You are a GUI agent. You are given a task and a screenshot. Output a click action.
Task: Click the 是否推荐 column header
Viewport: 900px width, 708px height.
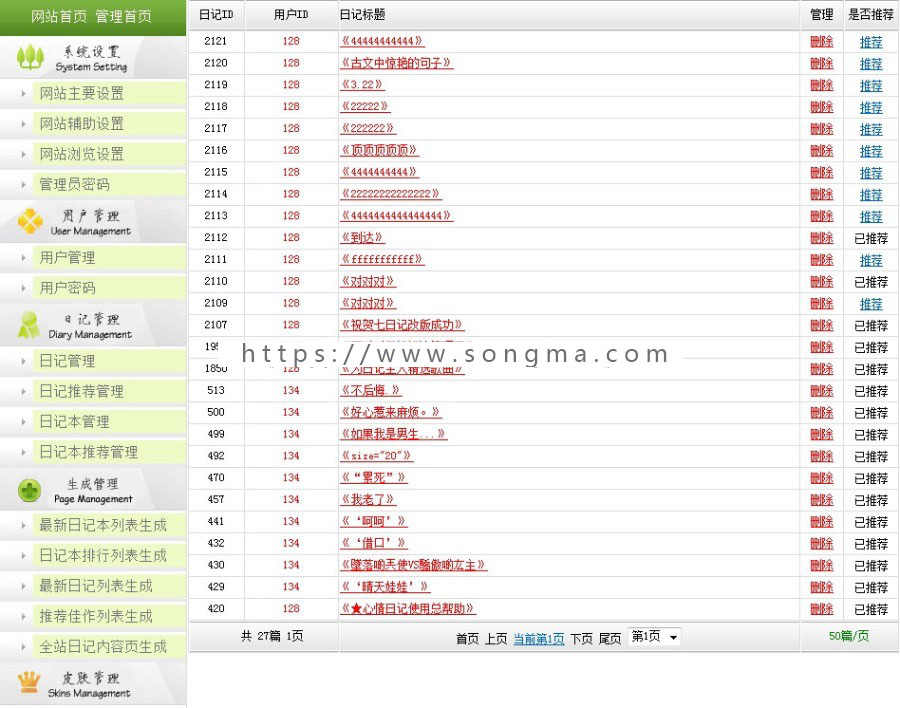point(871,15)
